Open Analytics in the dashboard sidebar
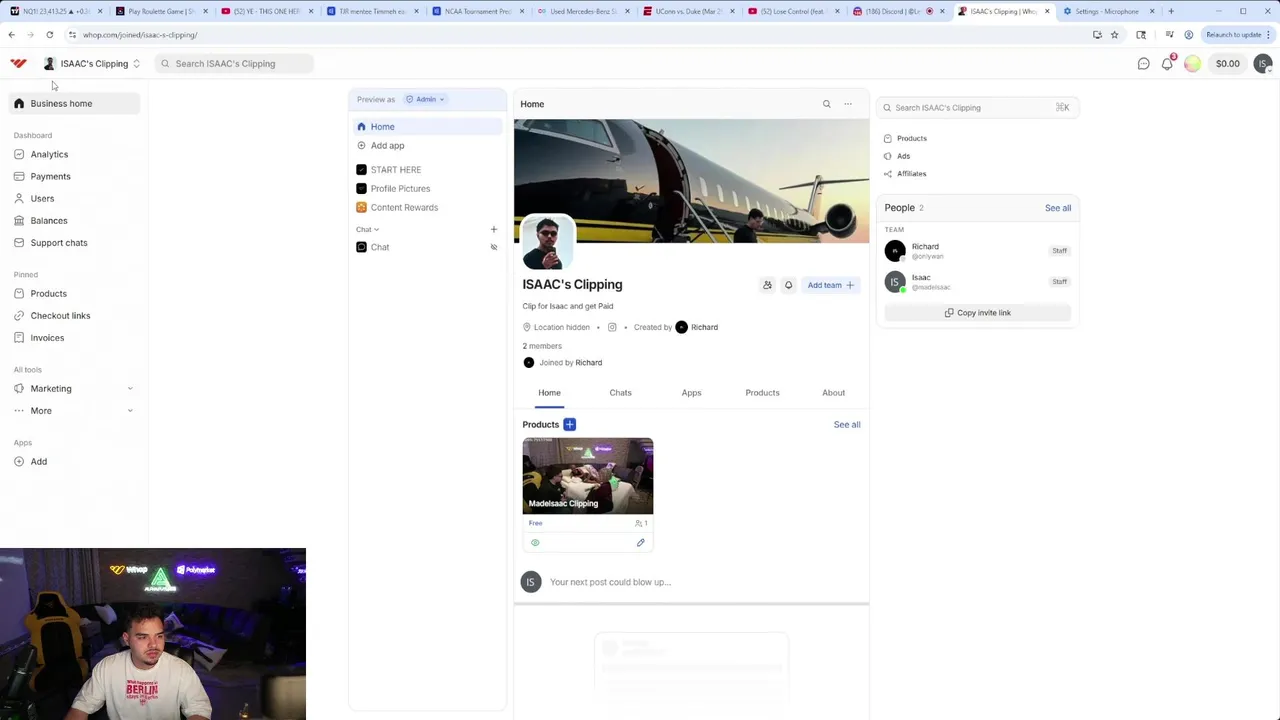The image size is (1280, 720). click(49, 155)
